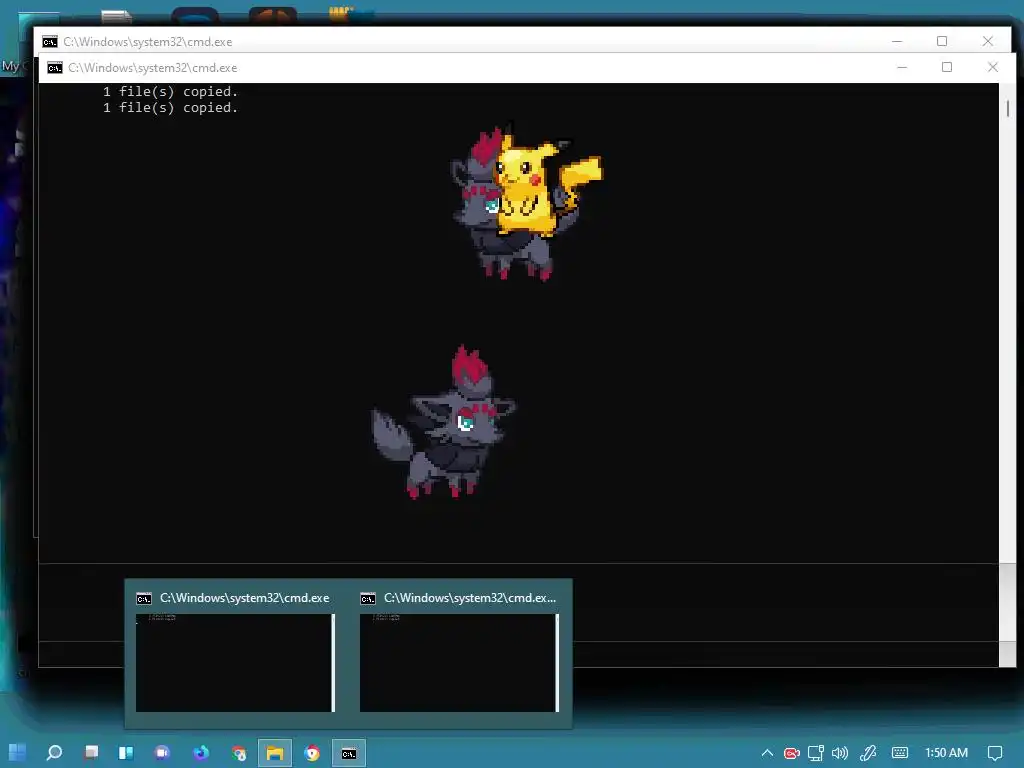Open taskbar Search magnifier

[x=54, y=752]
